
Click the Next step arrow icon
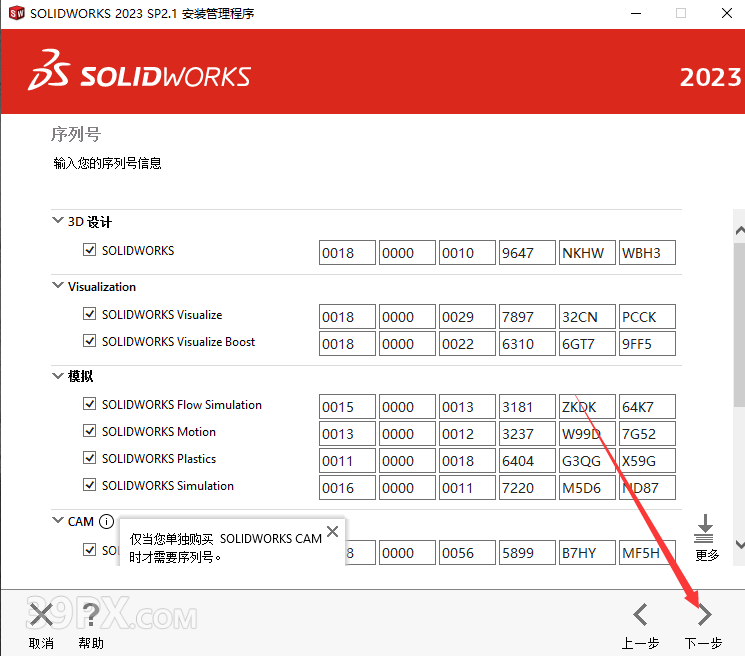point(704,614)
